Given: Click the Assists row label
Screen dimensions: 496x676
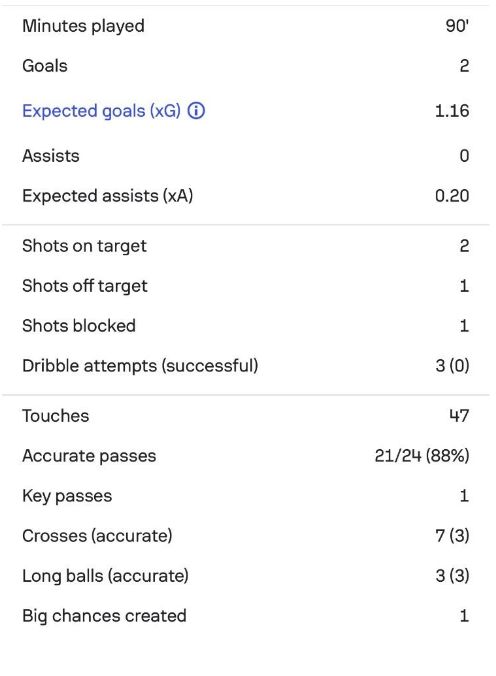Looking at the screenshot, I should coord(51,156).
